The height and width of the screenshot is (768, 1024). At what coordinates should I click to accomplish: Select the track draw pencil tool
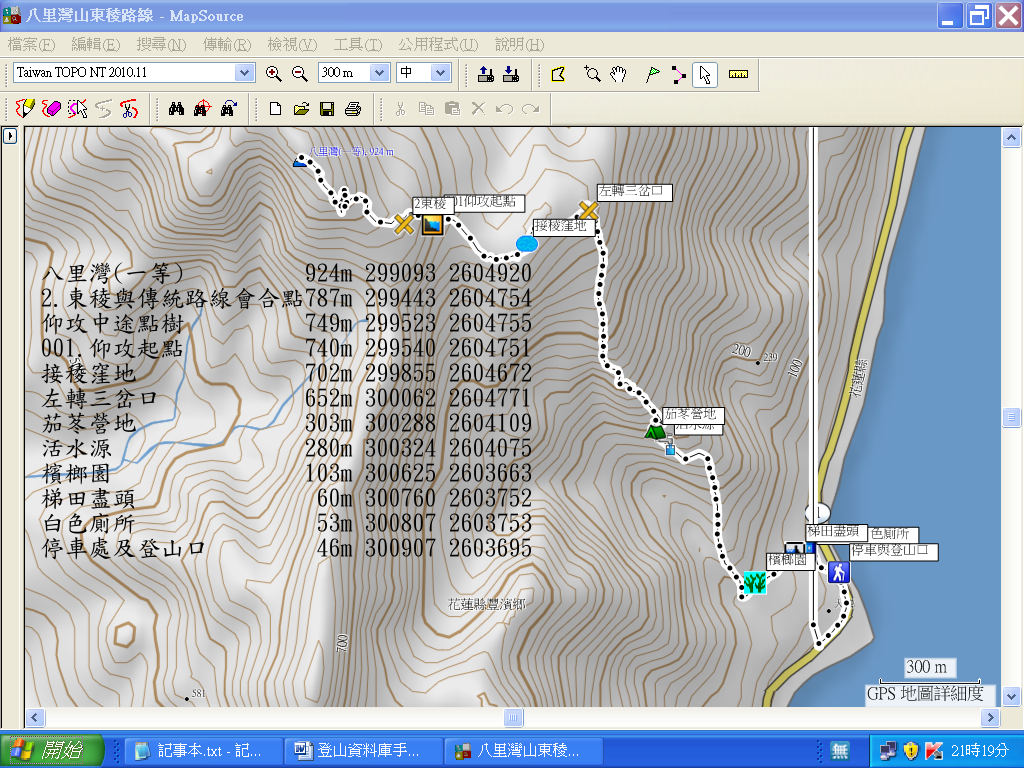24,108
